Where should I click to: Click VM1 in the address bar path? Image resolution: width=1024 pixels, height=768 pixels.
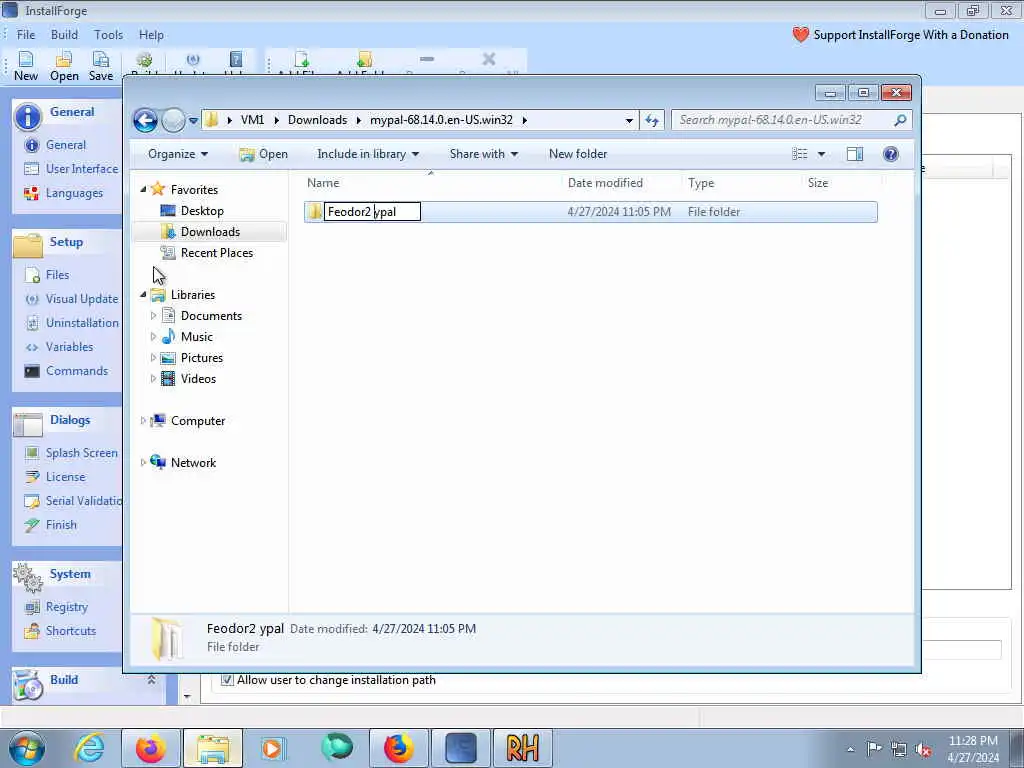(252, 120)
